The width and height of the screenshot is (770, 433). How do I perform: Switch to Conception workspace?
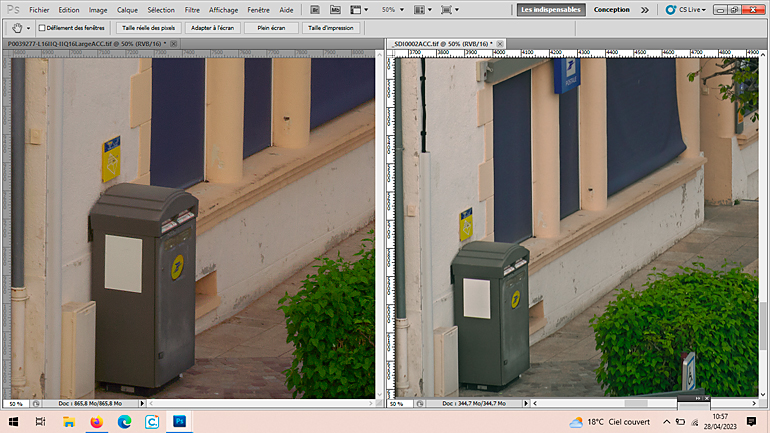[x=611, y=10]
